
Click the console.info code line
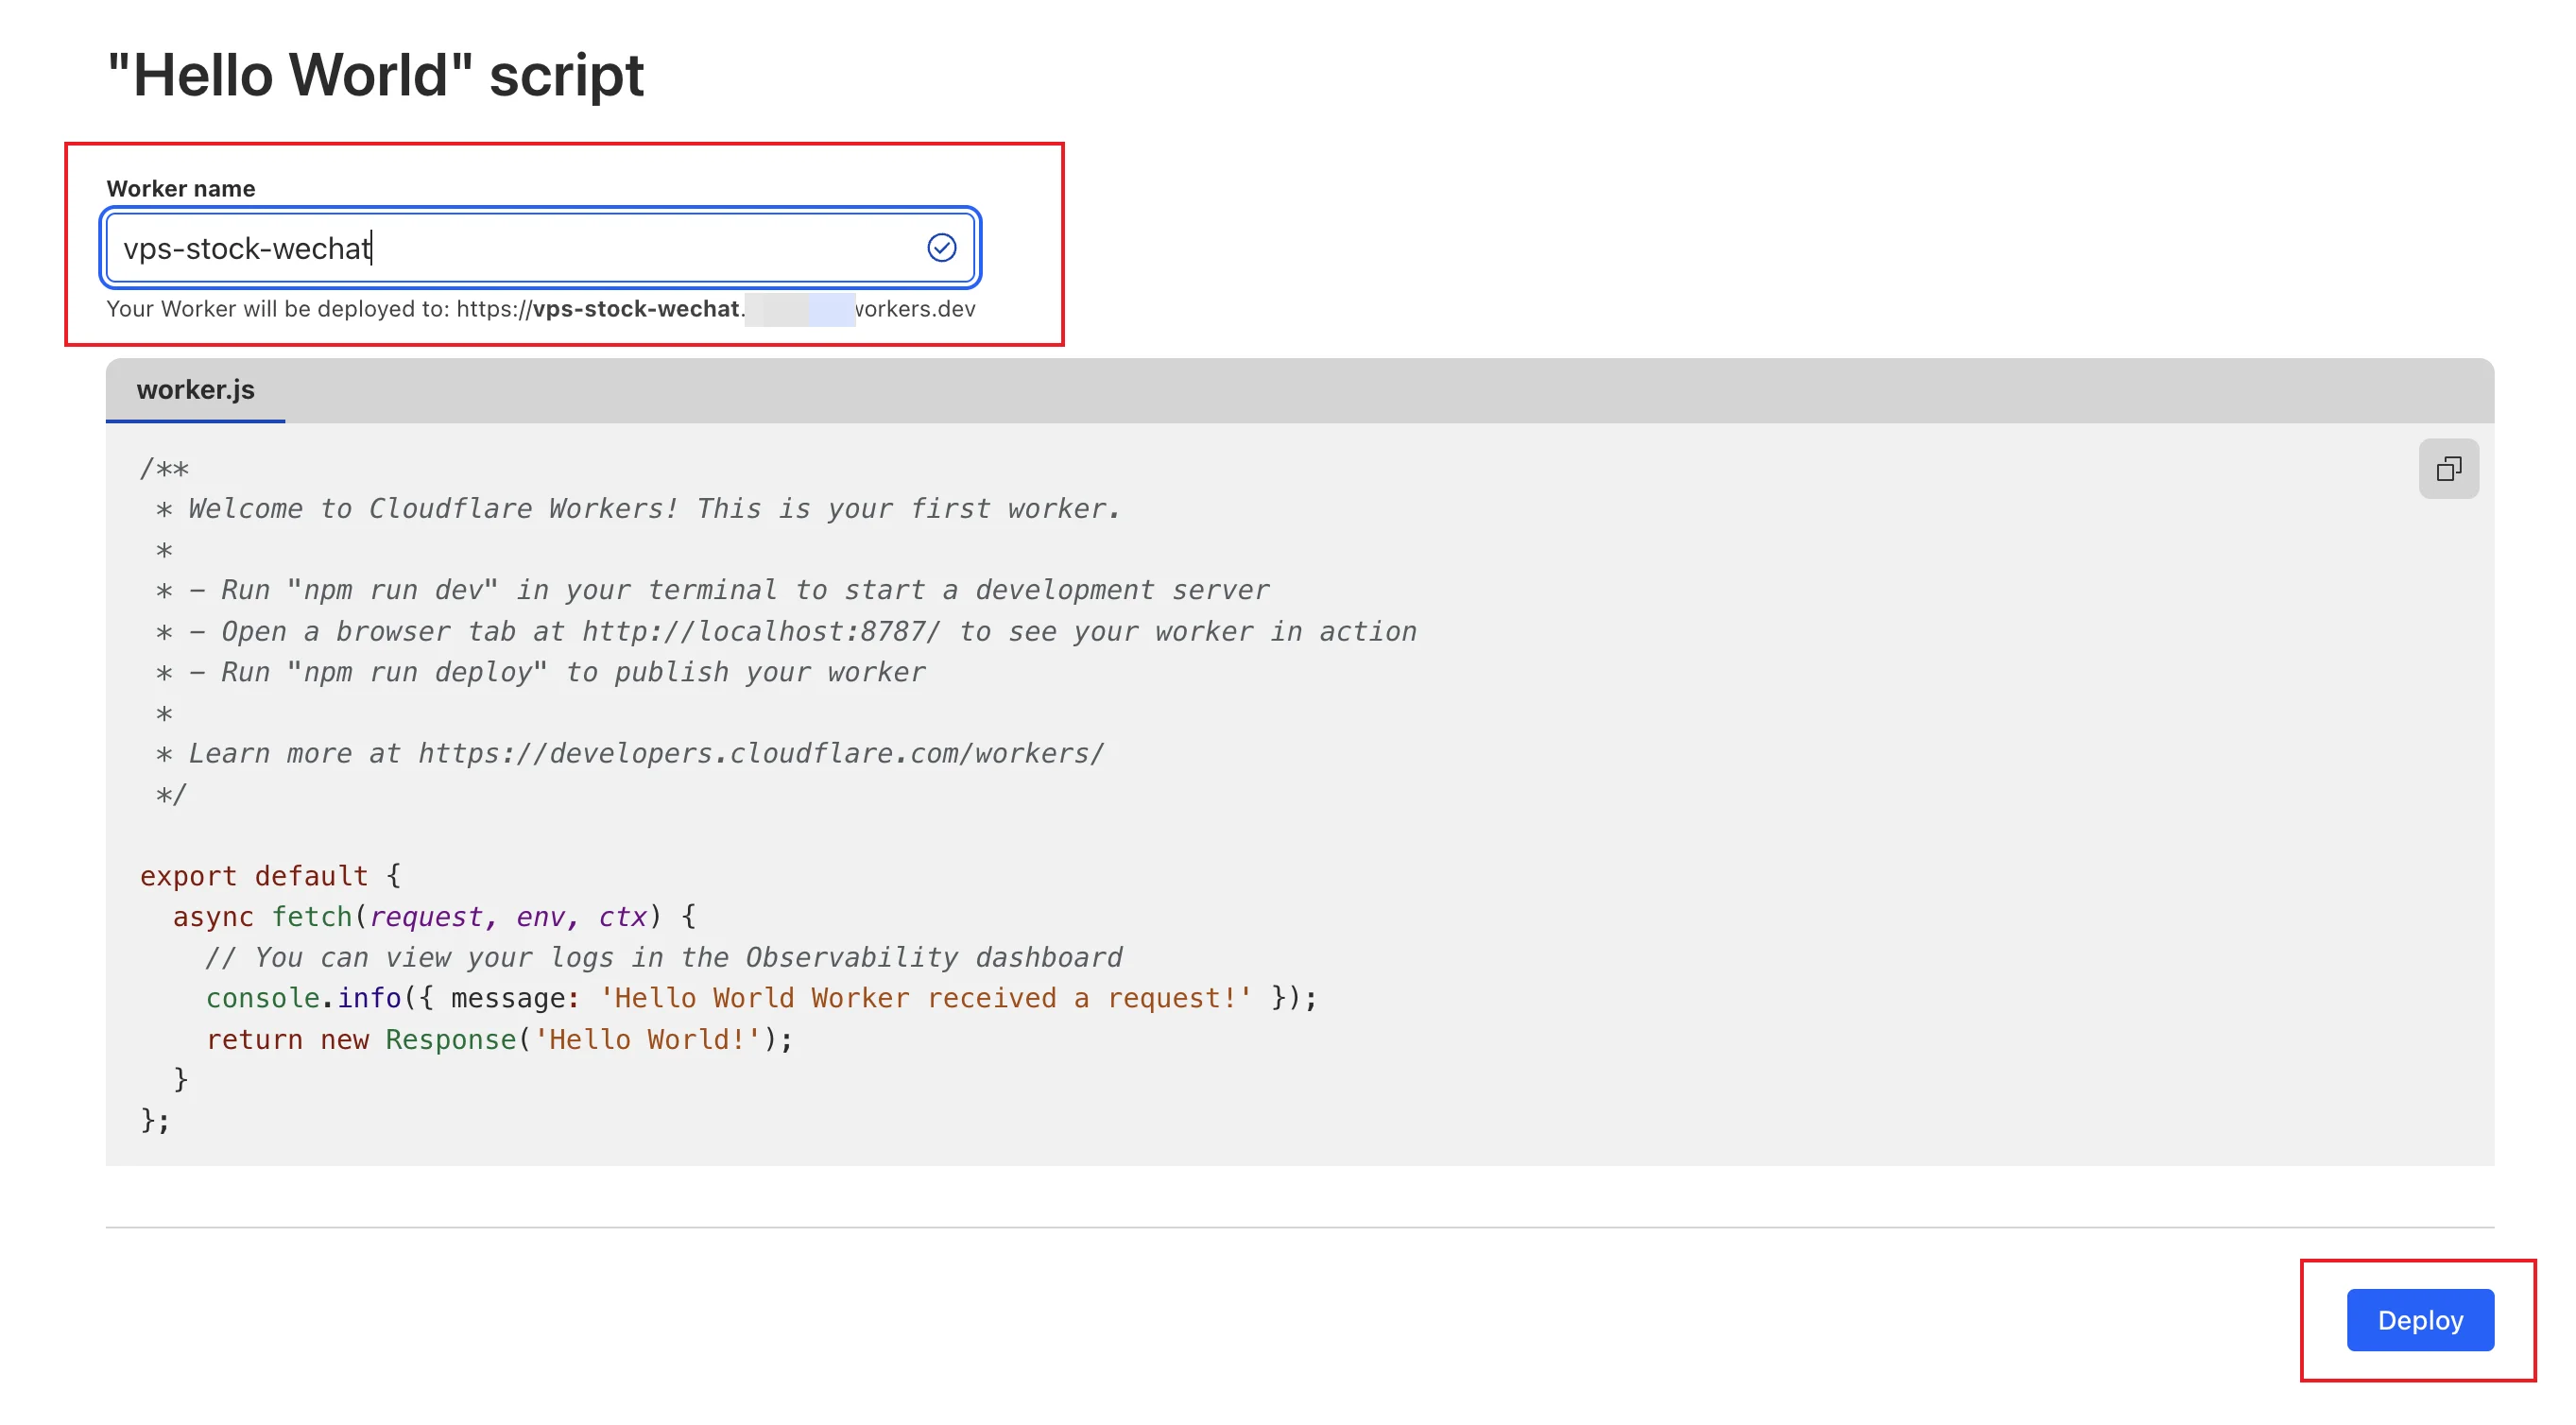(x=760, y=998)
